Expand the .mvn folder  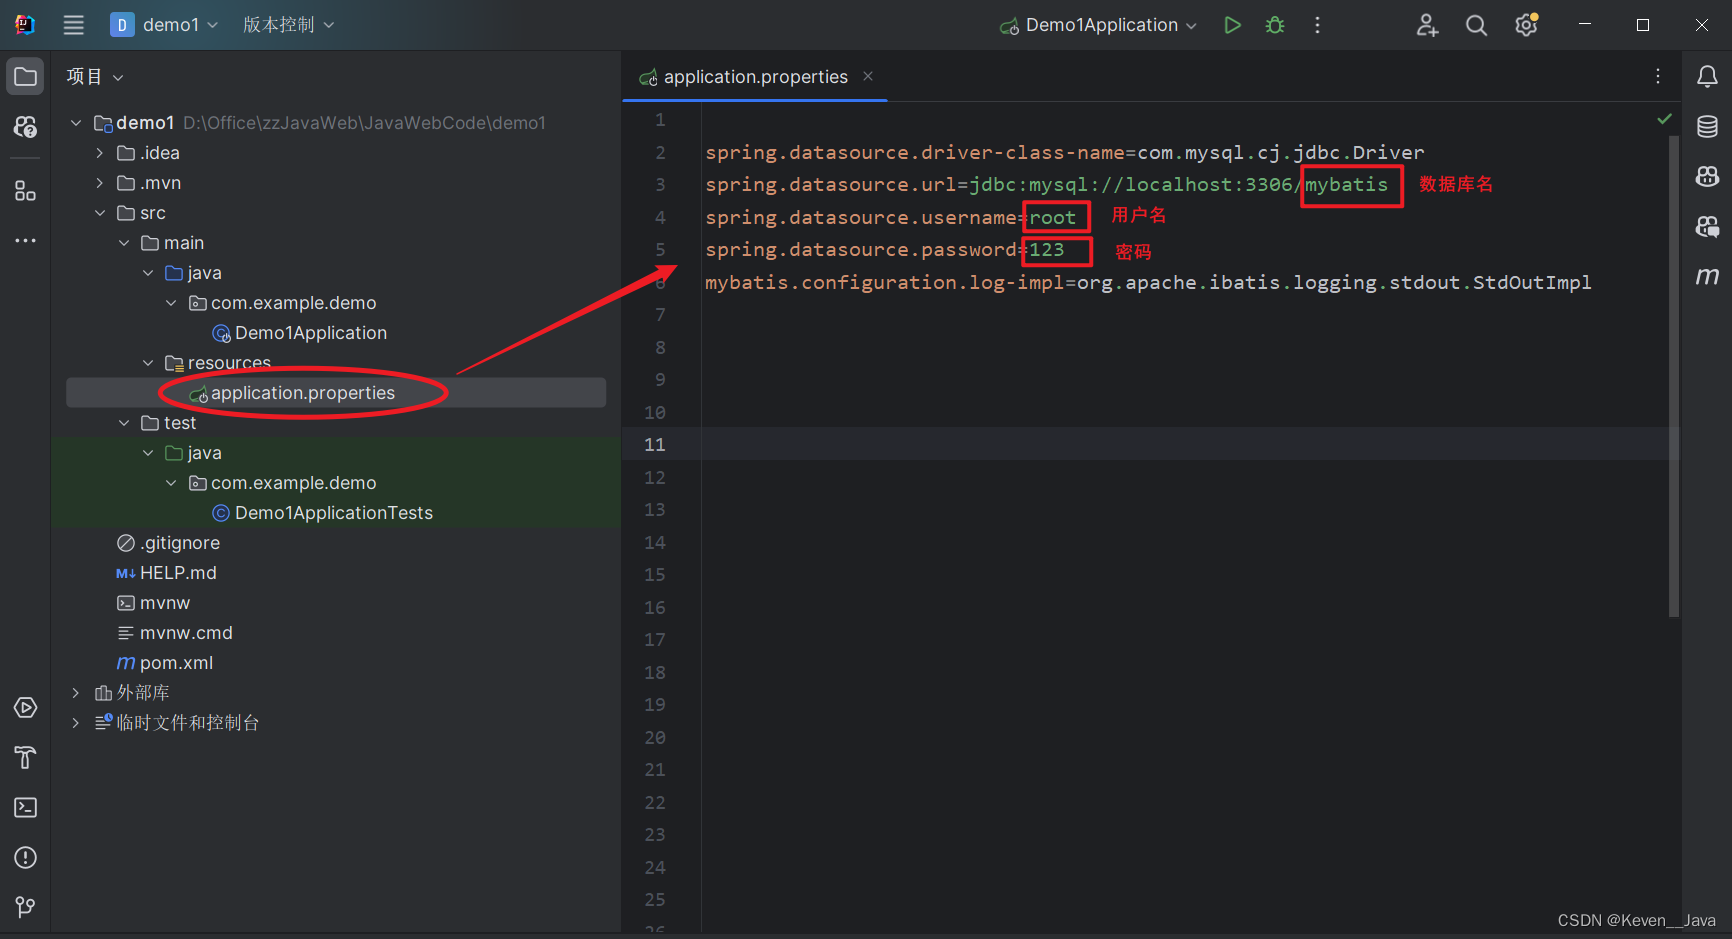[100, 183]
